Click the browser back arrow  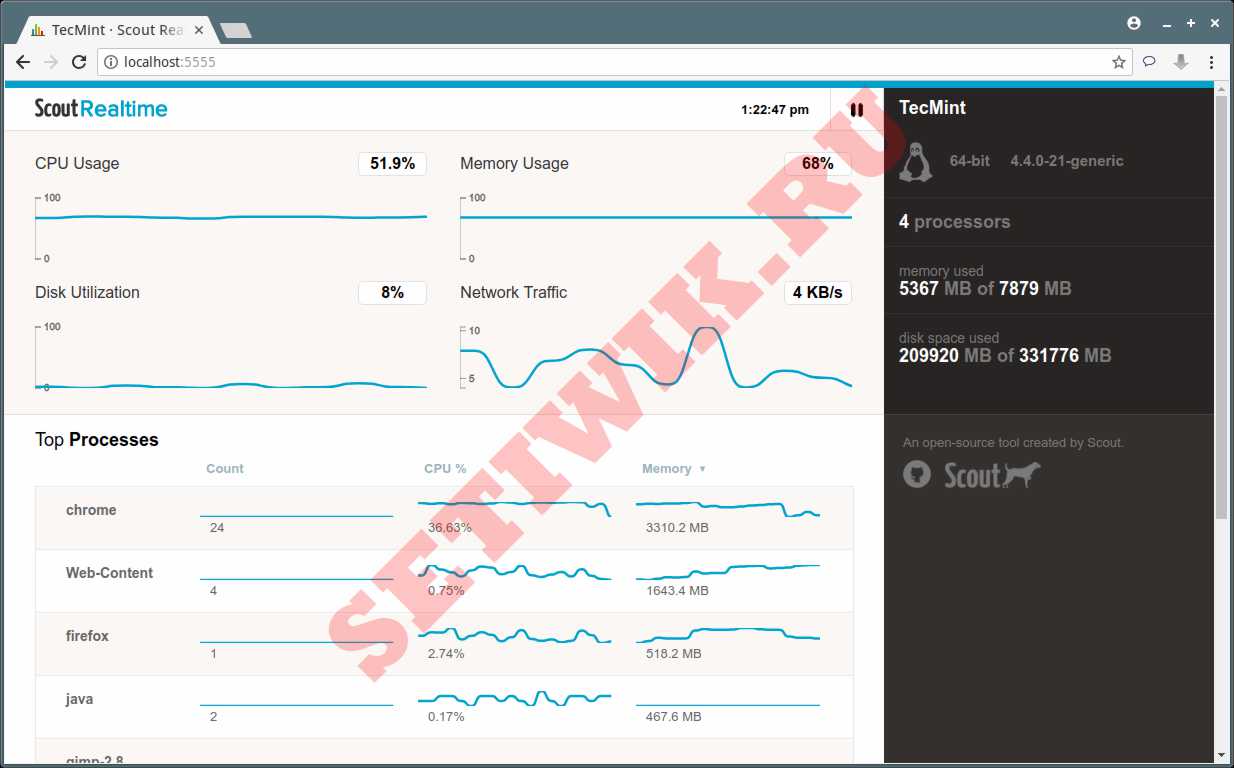[x=22, y=62]
